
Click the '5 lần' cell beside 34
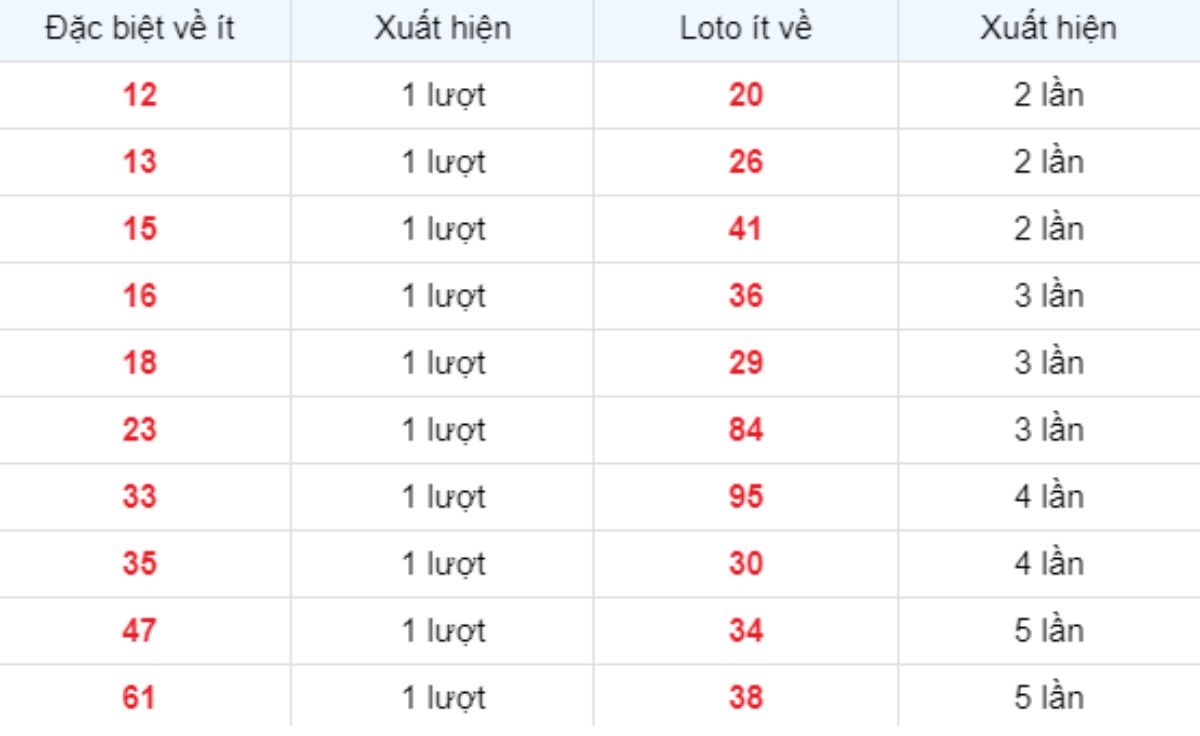click(x=1049, y=631)
